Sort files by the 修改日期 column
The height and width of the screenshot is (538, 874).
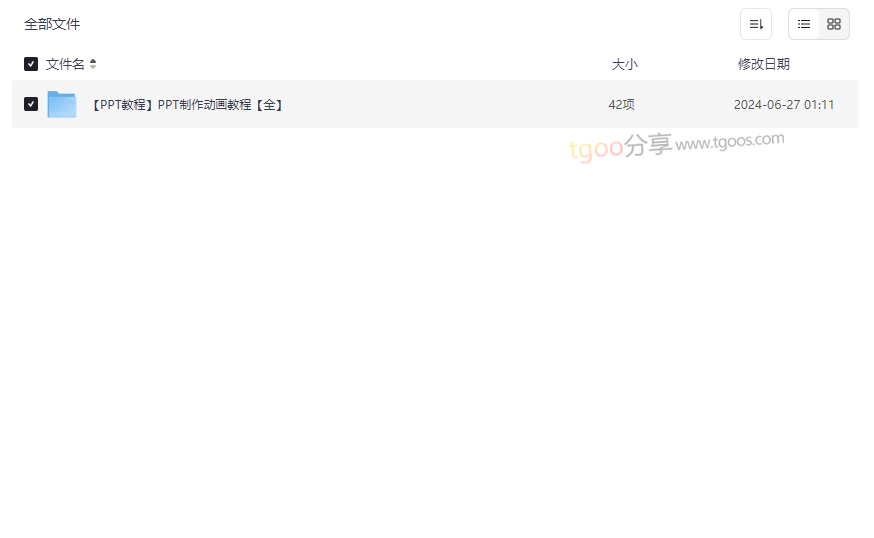tap(764, 64)
